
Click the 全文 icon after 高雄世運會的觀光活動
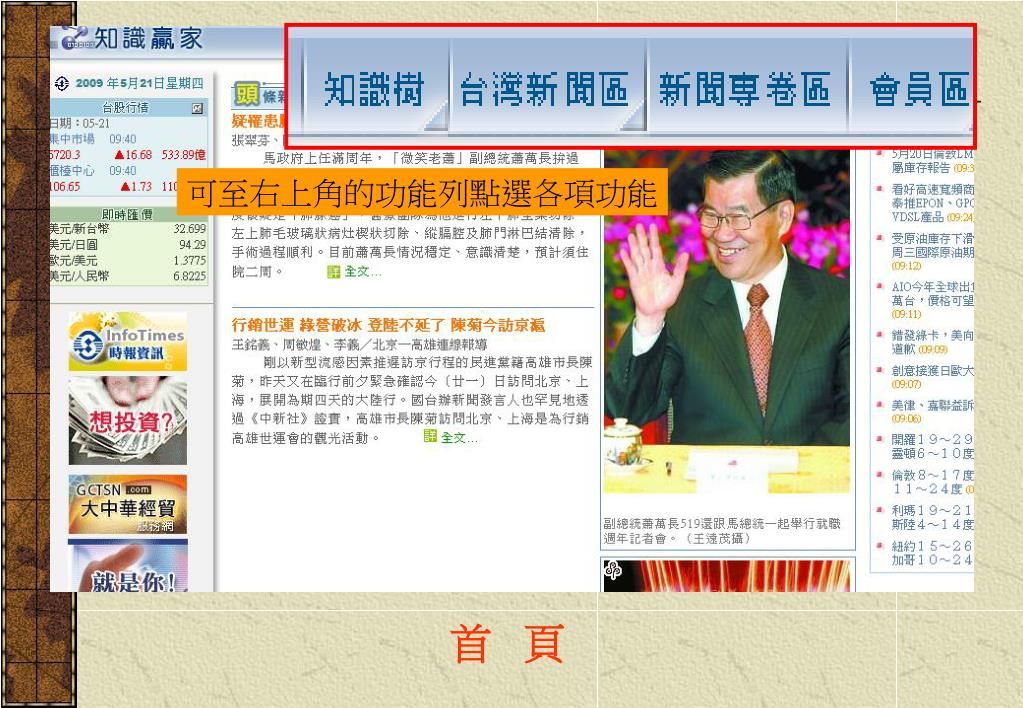coord(430,436)
